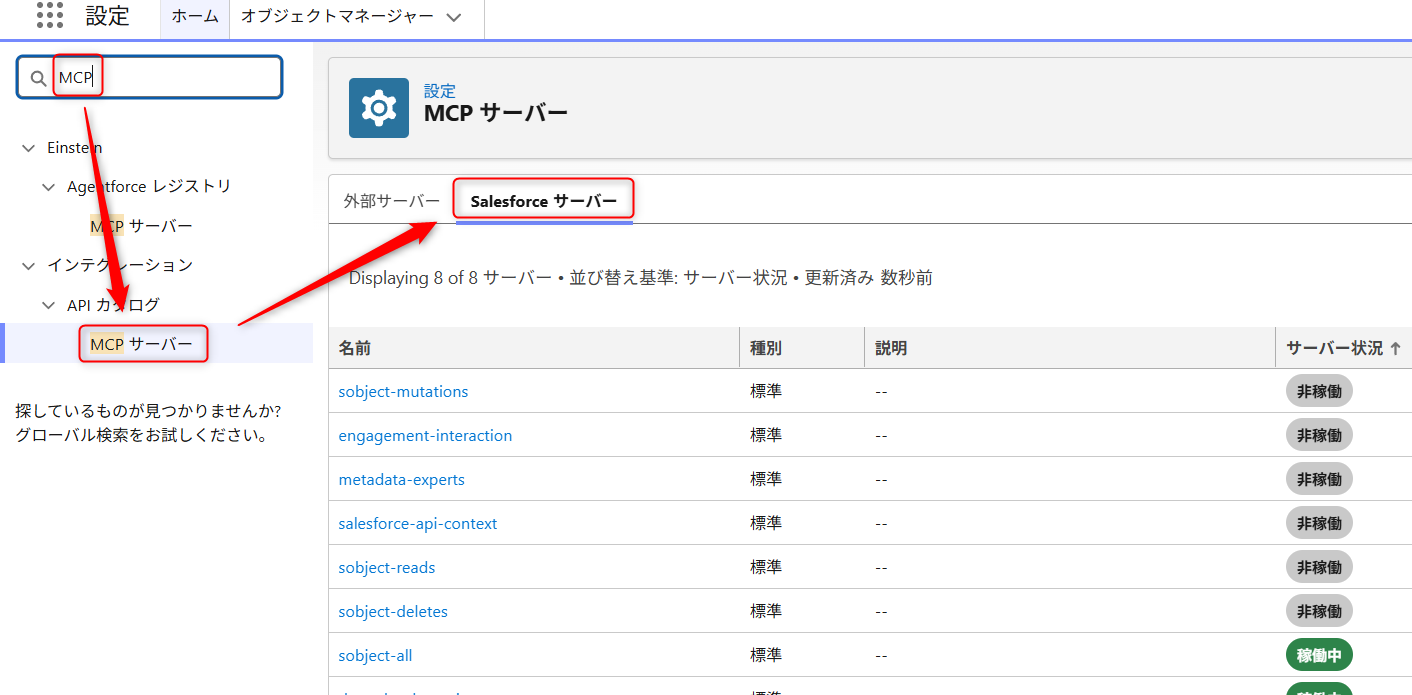Select the Salesforce サーバー tab
The image size is (1412, 695).
(544, 201)
